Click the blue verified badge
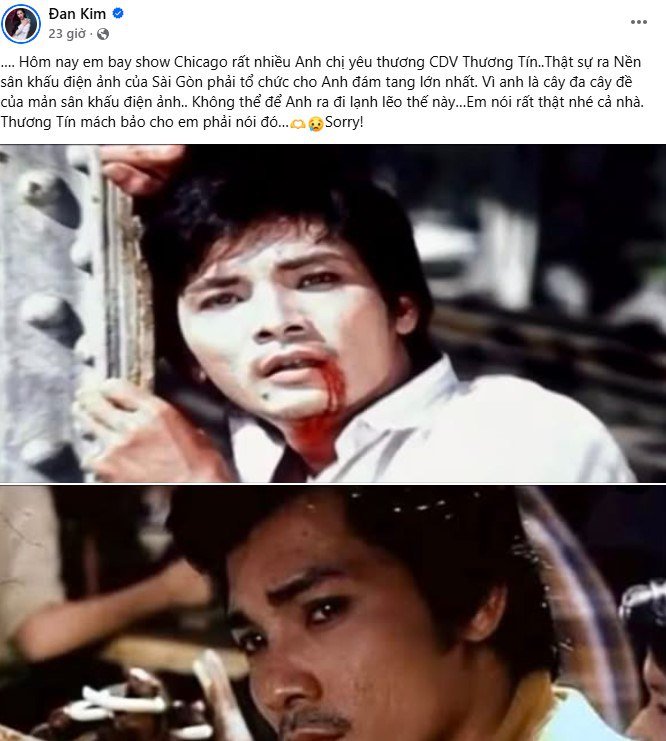 118,13
